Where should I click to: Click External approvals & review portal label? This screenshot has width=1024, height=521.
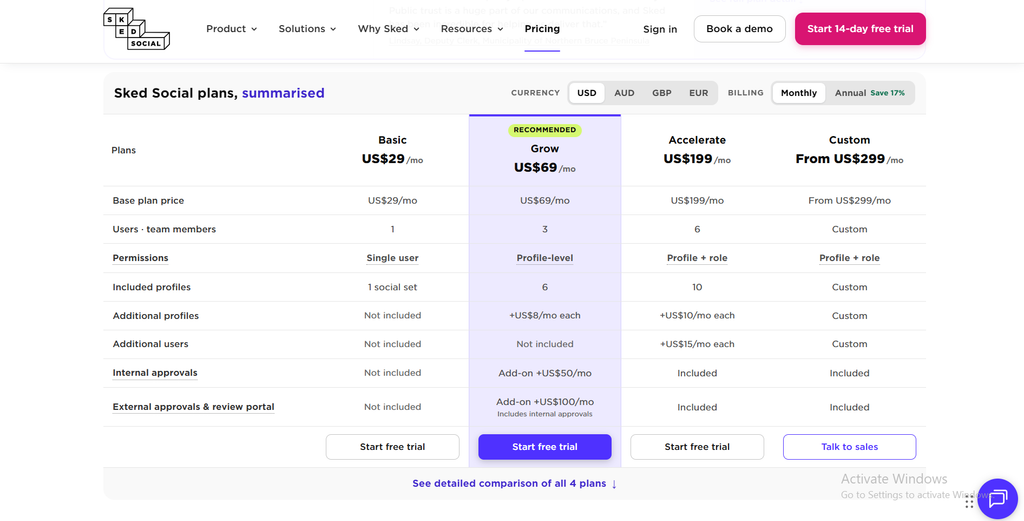pyautogui.click(x=193, y=407)
